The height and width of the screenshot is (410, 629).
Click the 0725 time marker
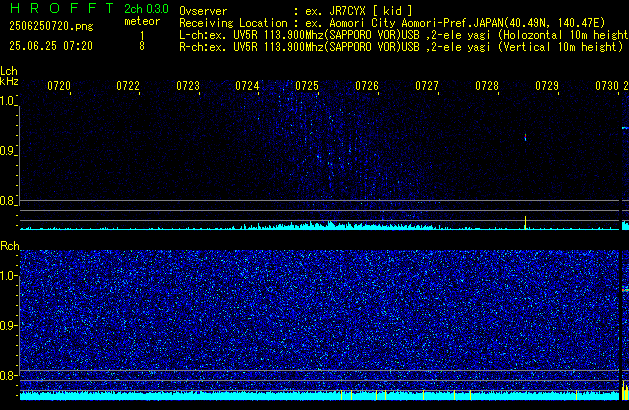click(307, 86)
